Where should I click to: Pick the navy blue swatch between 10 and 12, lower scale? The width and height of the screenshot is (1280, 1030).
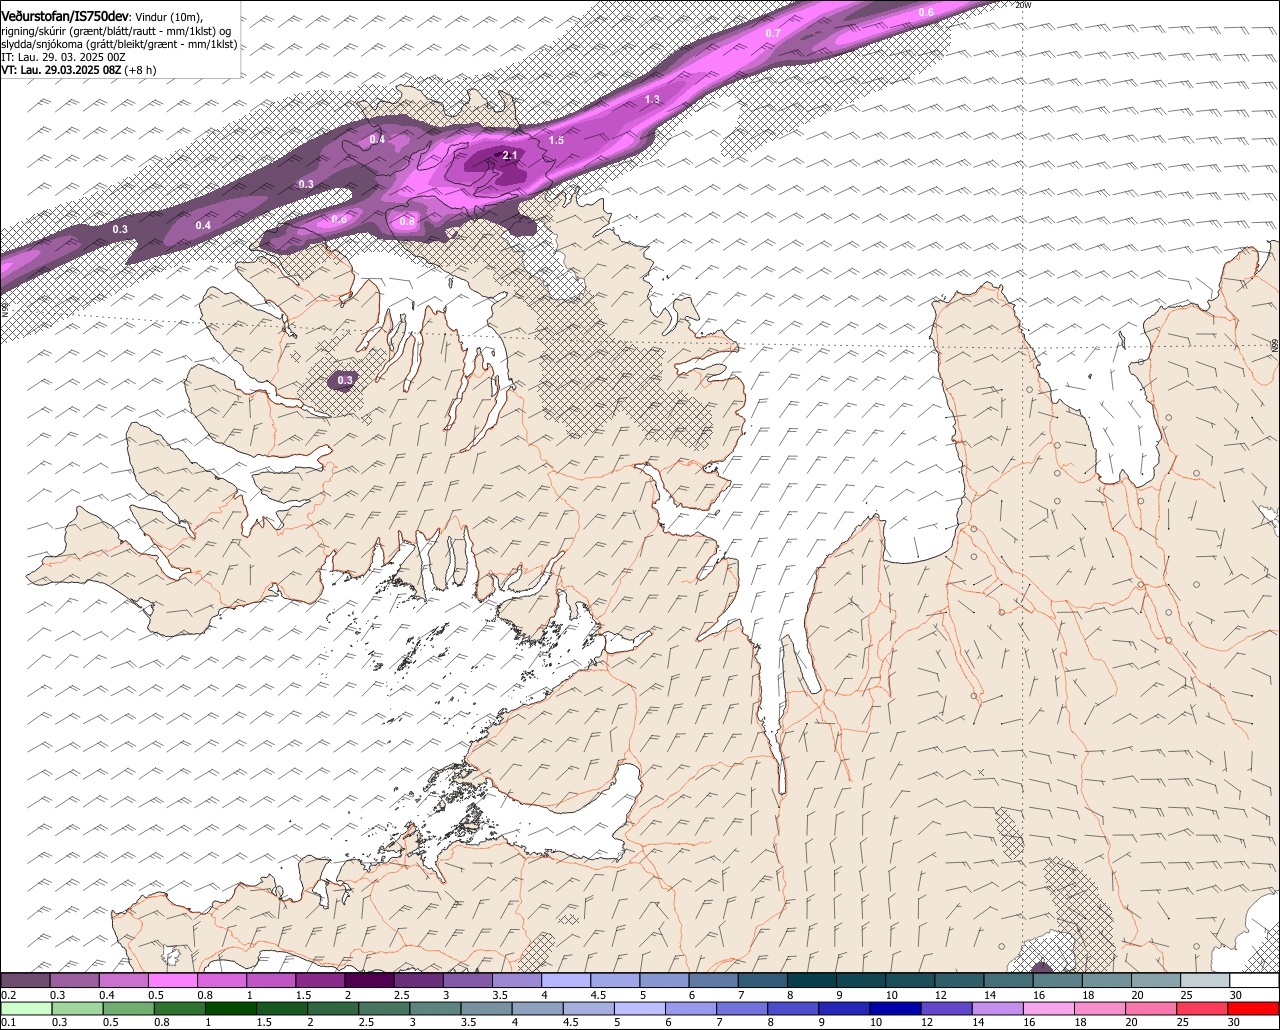[895, 1008]
